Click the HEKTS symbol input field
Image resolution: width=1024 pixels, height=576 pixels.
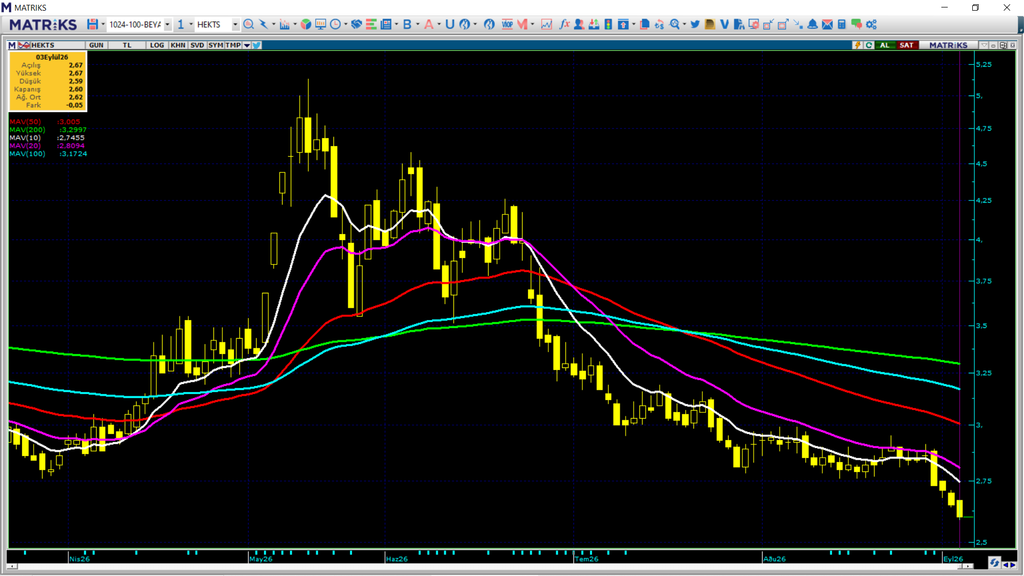click(212, 25)
